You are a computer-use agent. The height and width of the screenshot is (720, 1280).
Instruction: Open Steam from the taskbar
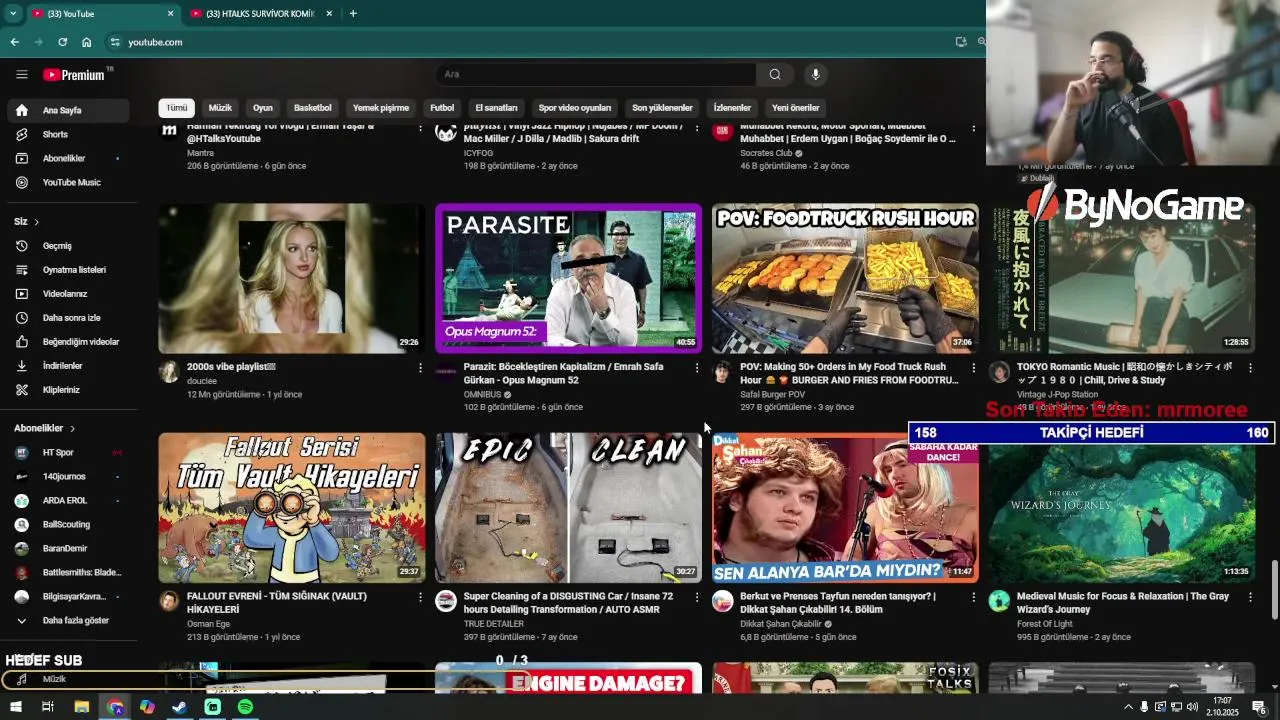point(179,707)
